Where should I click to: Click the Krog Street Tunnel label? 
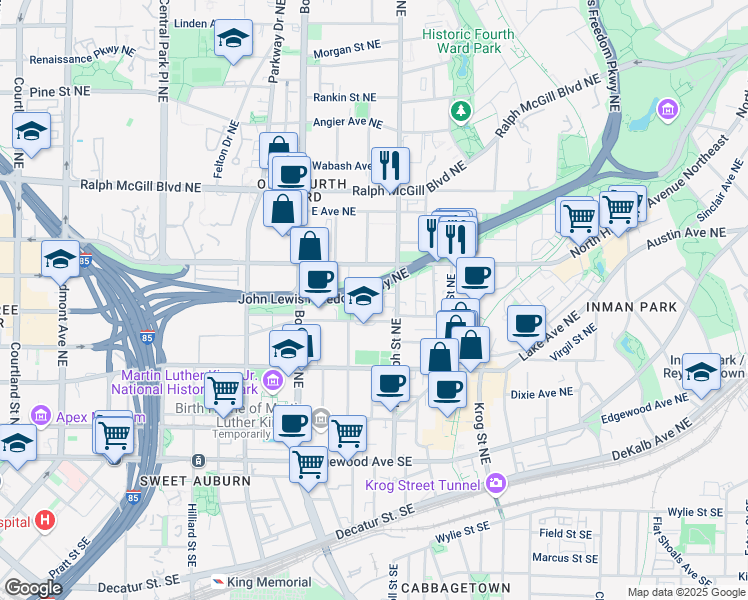click(x=423, y=486)
